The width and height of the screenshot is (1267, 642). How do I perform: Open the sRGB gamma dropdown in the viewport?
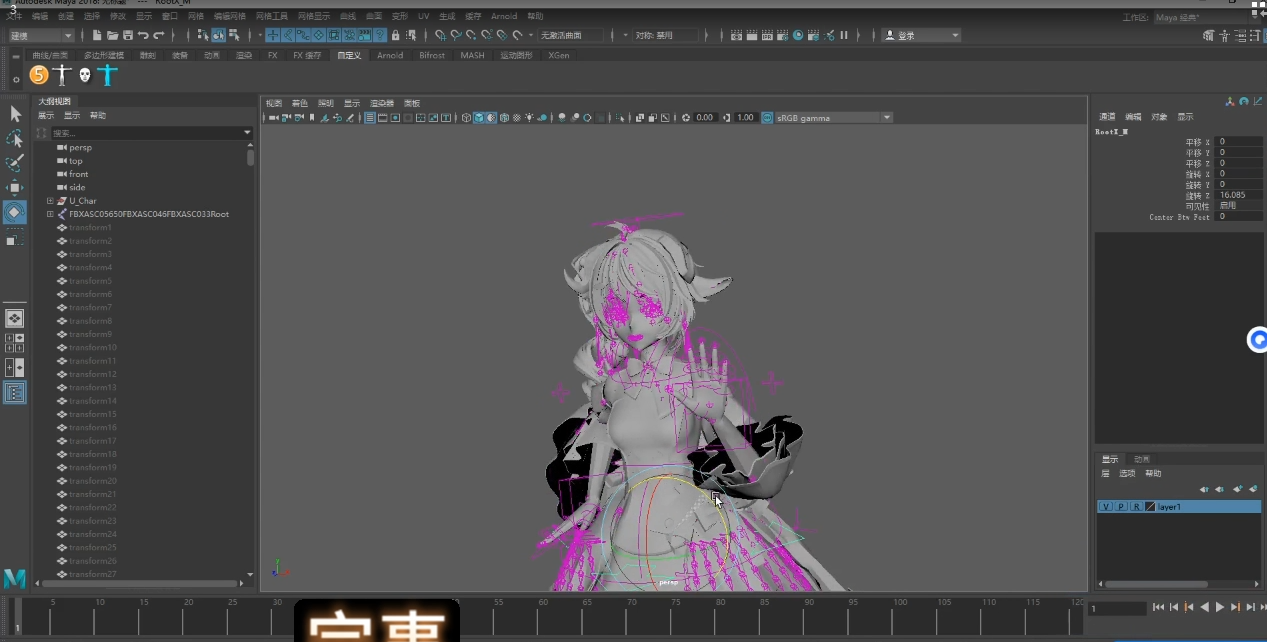click(886, 117)
